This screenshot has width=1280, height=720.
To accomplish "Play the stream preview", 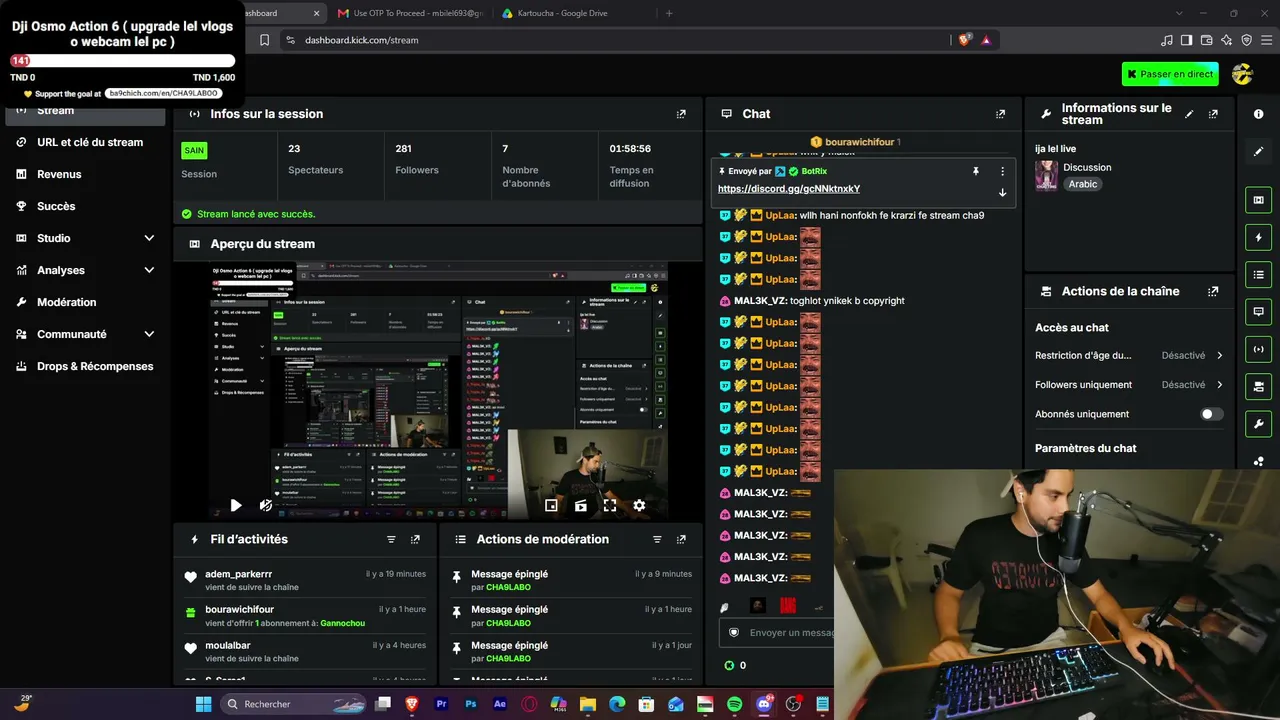I will [x=236, y=506].
